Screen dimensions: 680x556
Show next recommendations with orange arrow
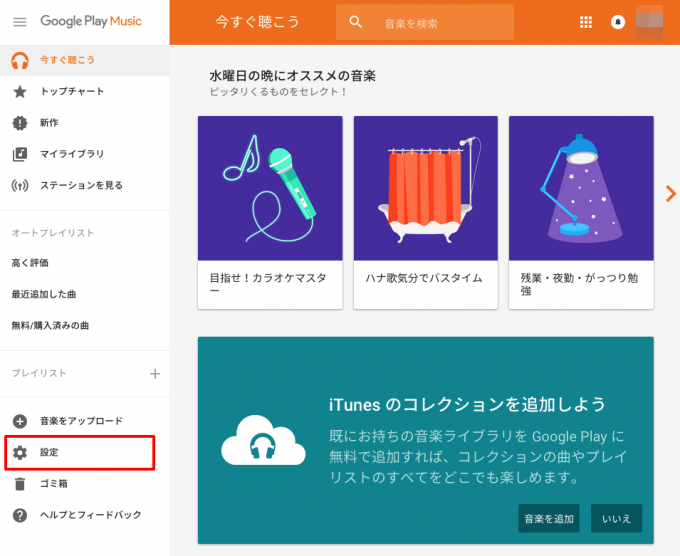pyautogui.click(x=671, y=194)
